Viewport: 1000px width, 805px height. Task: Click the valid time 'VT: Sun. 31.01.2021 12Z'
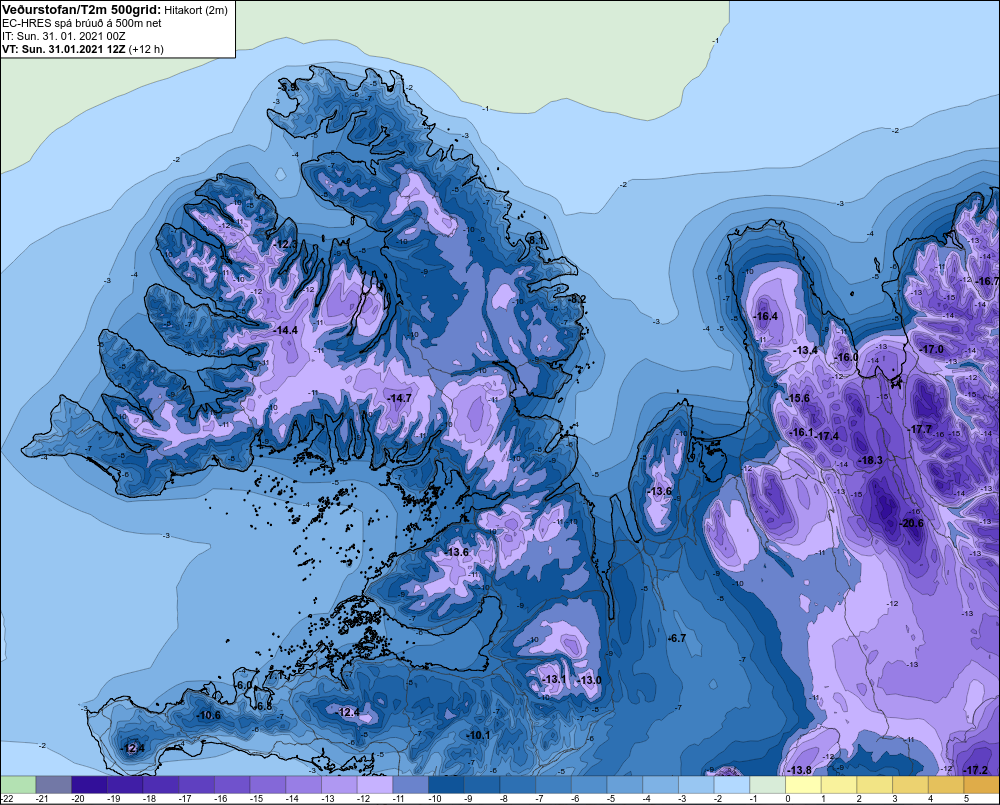click(64, 49)
